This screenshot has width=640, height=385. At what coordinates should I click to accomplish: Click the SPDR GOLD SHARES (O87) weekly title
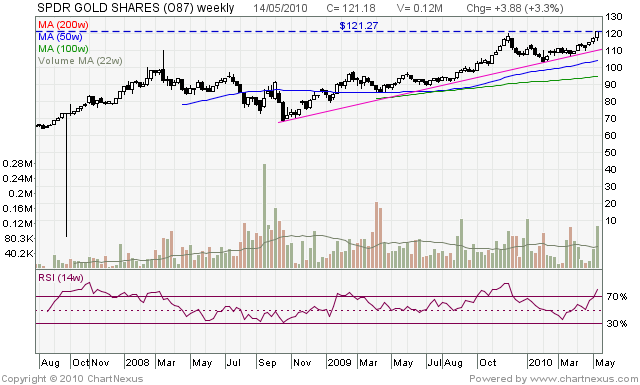click(x=136, y=8)
